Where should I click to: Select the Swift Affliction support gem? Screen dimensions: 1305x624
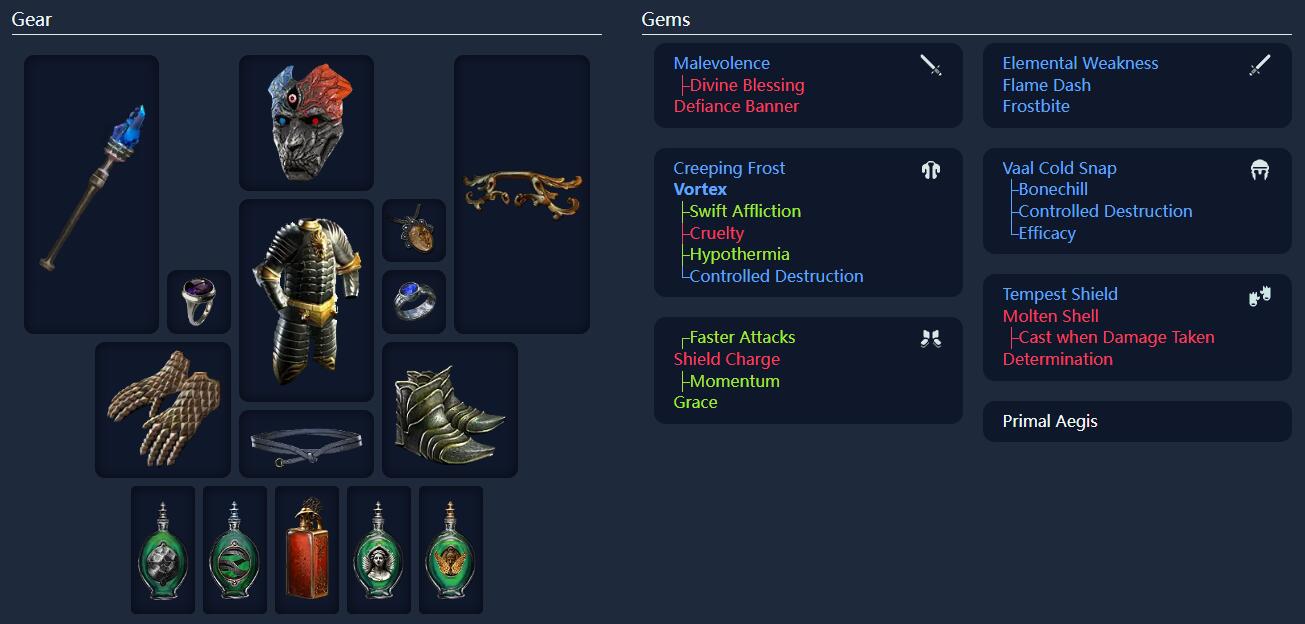click(745, 211)
